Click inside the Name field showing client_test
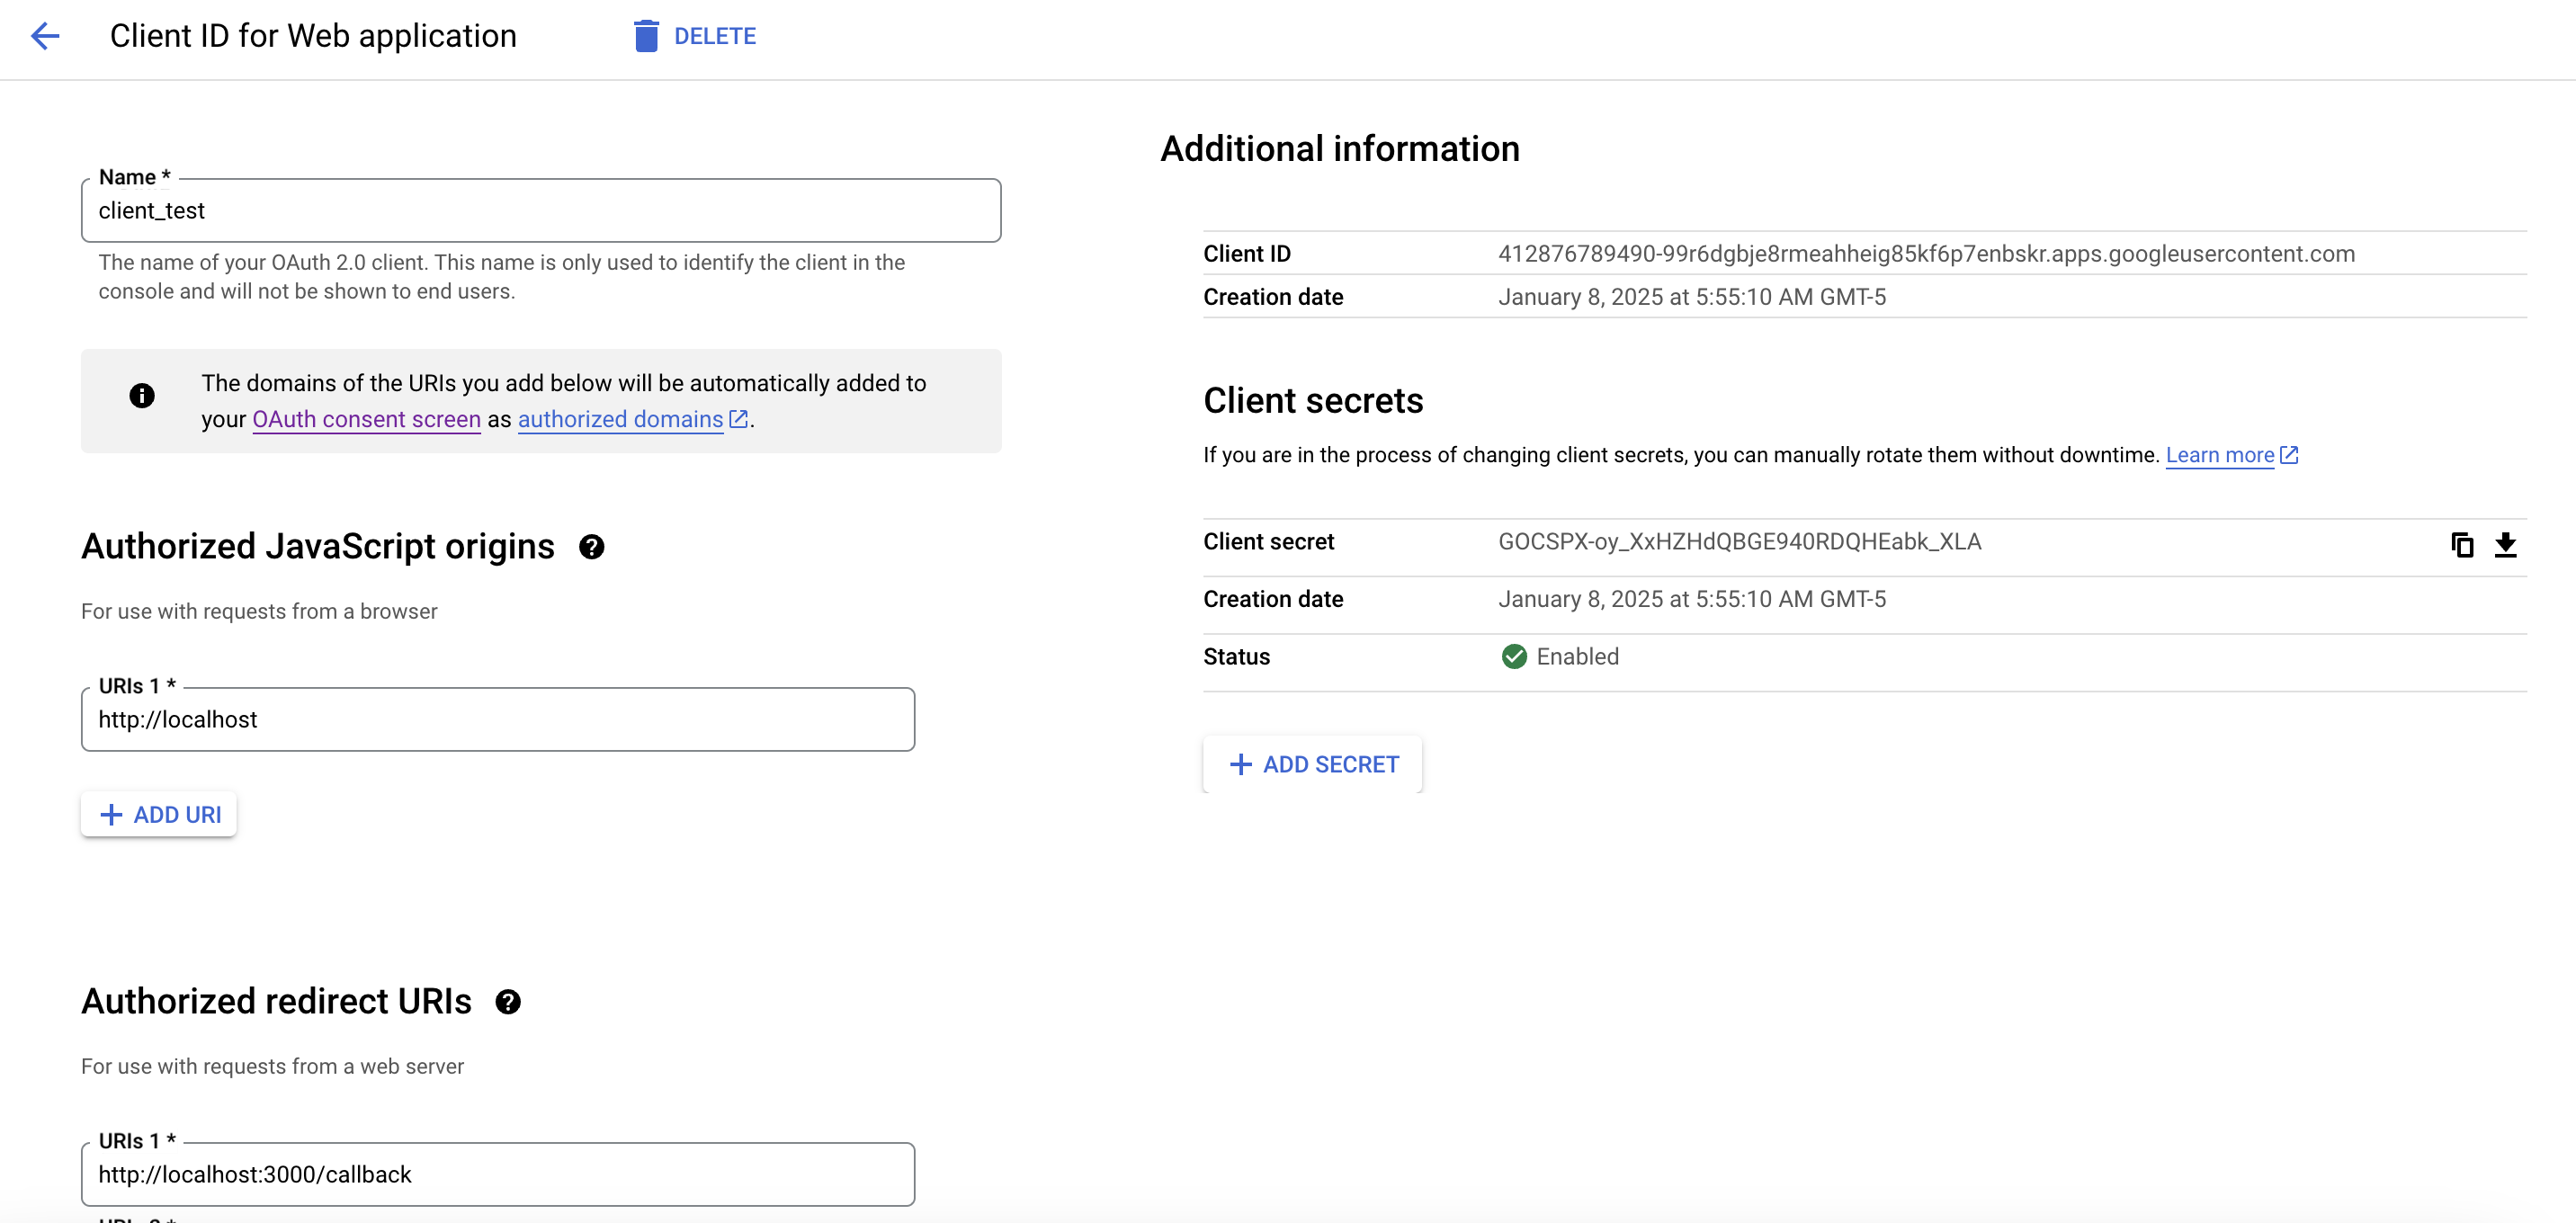This screenshot has height=1223, width=2576. point(540,211)
